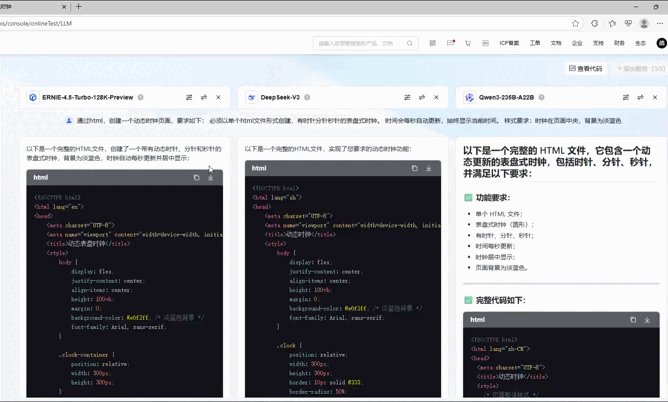Bookmark page with browser star icon
This screenshot has height=402, width=668.
click(x=576, y=23)
